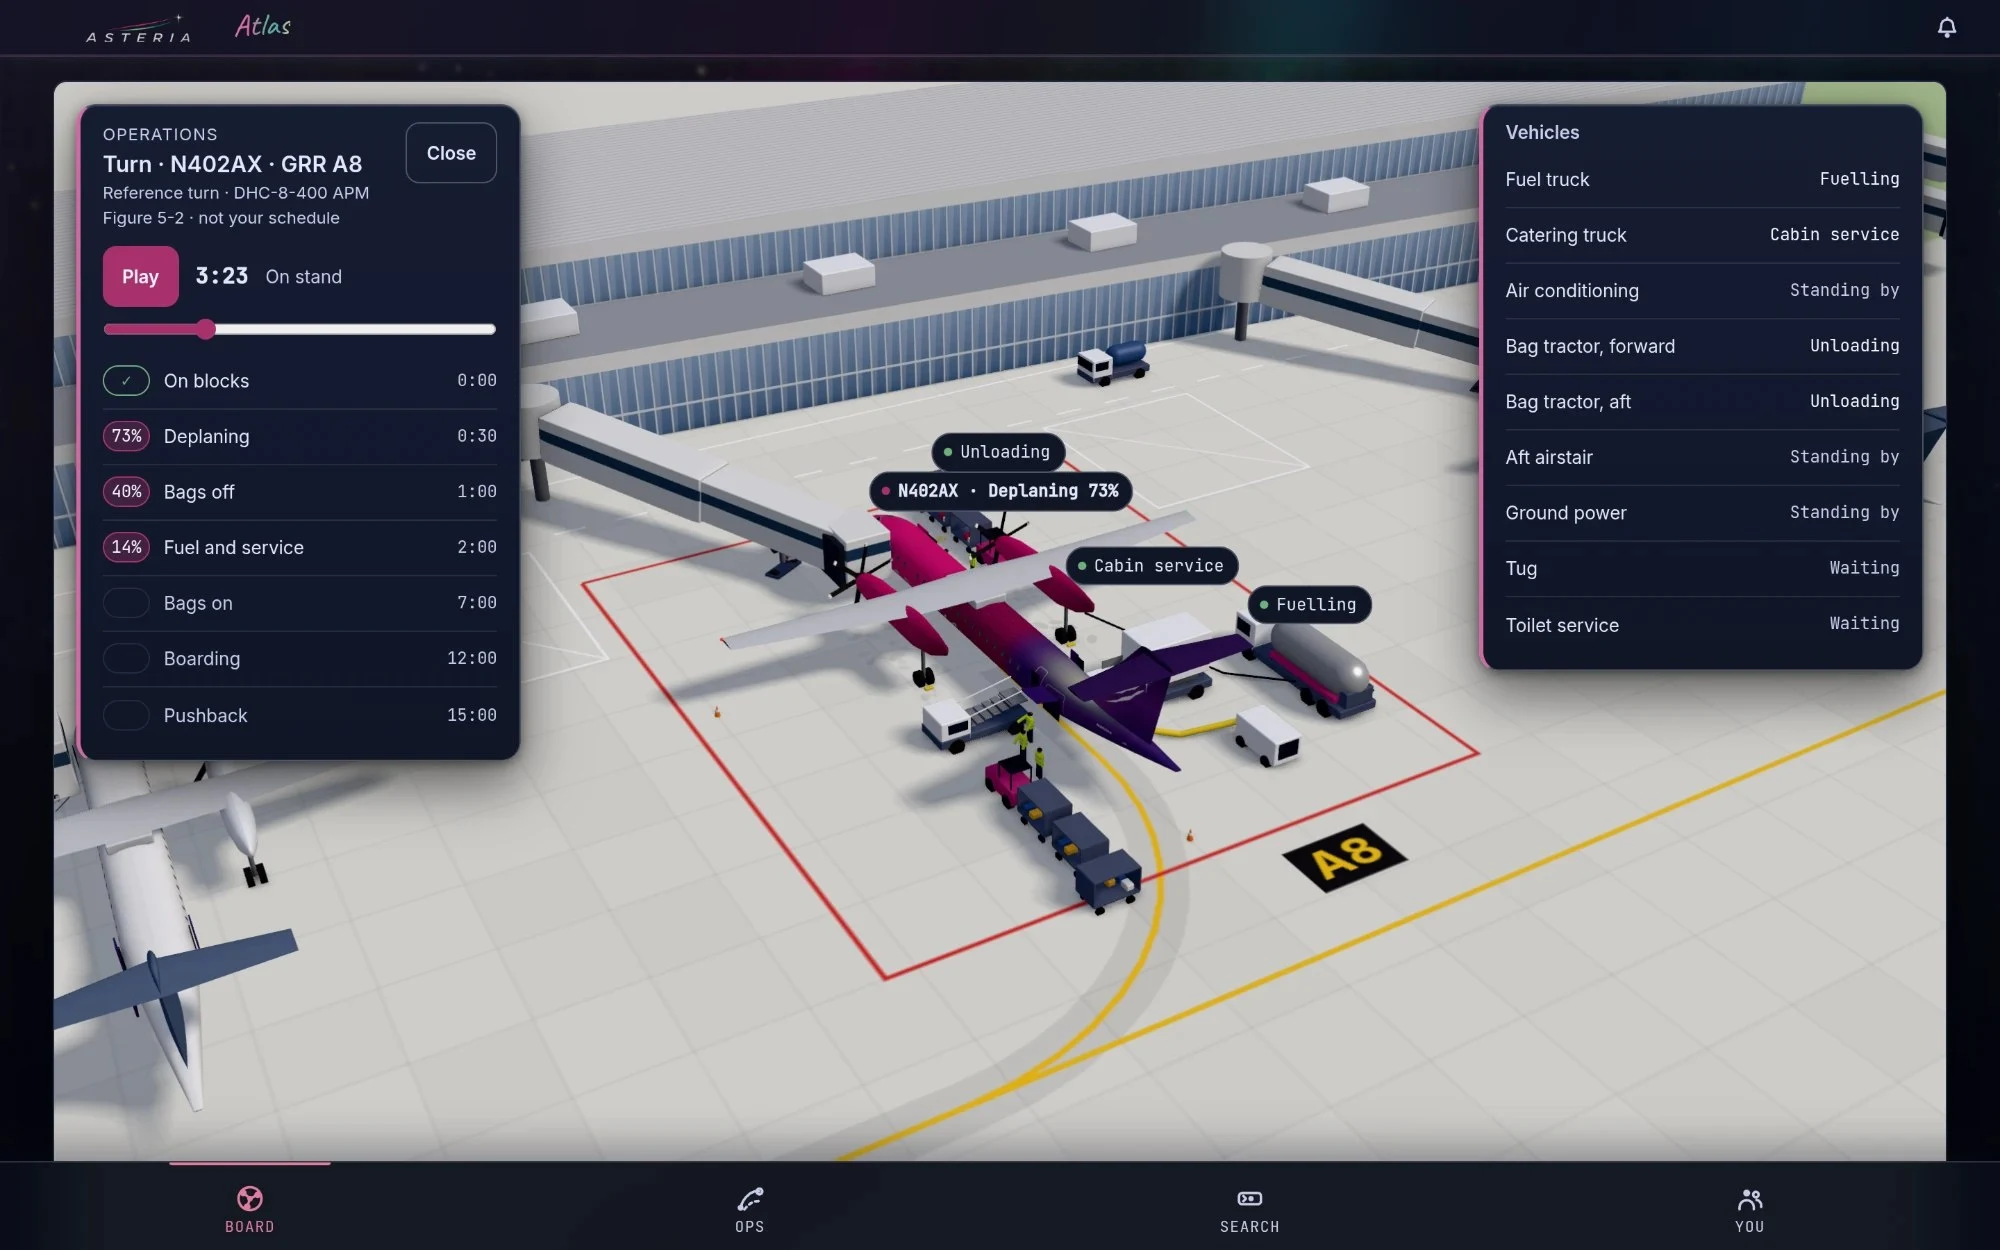Click the Atlas wordmark

[263, 26]
